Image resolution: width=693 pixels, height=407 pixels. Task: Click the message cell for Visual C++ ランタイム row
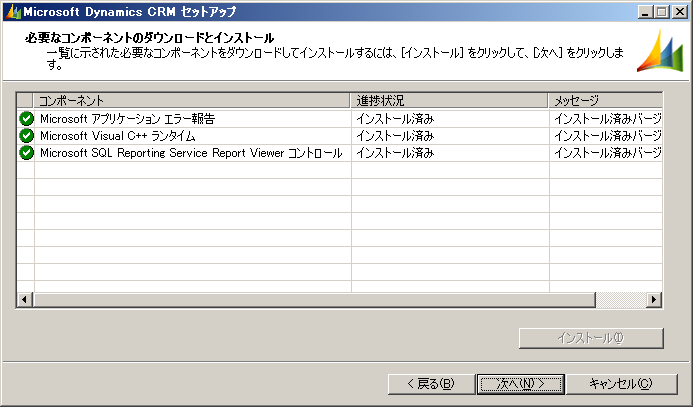click(x=608, y=135)
